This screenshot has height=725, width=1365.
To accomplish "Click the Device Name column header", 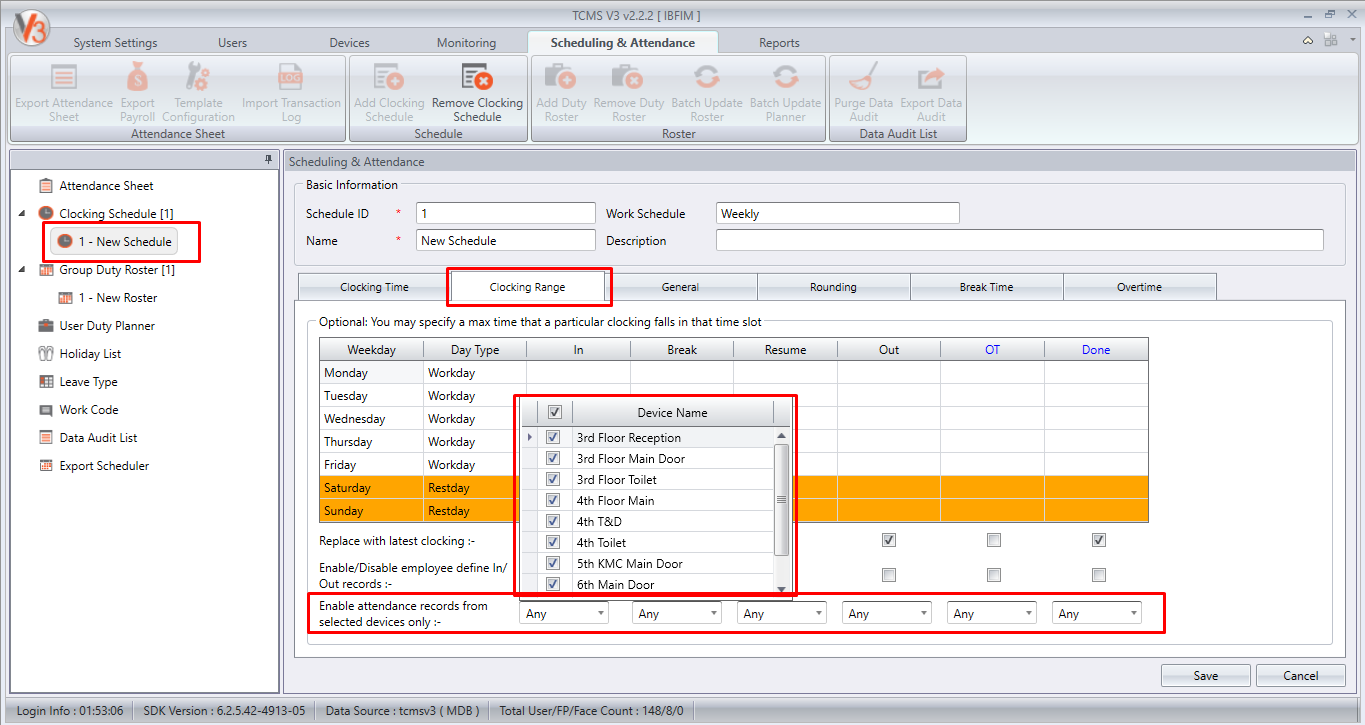I will pos(672,412).
